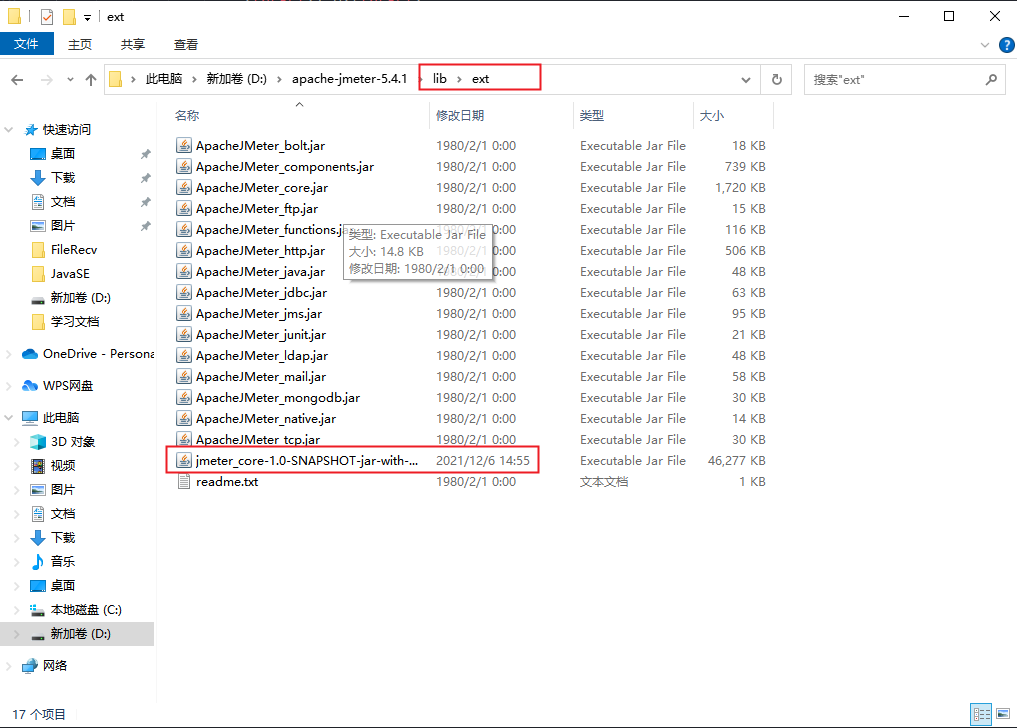
Task: Click 新加卷 (D:) in the address breadcrumb
Action: pos(237,79)
